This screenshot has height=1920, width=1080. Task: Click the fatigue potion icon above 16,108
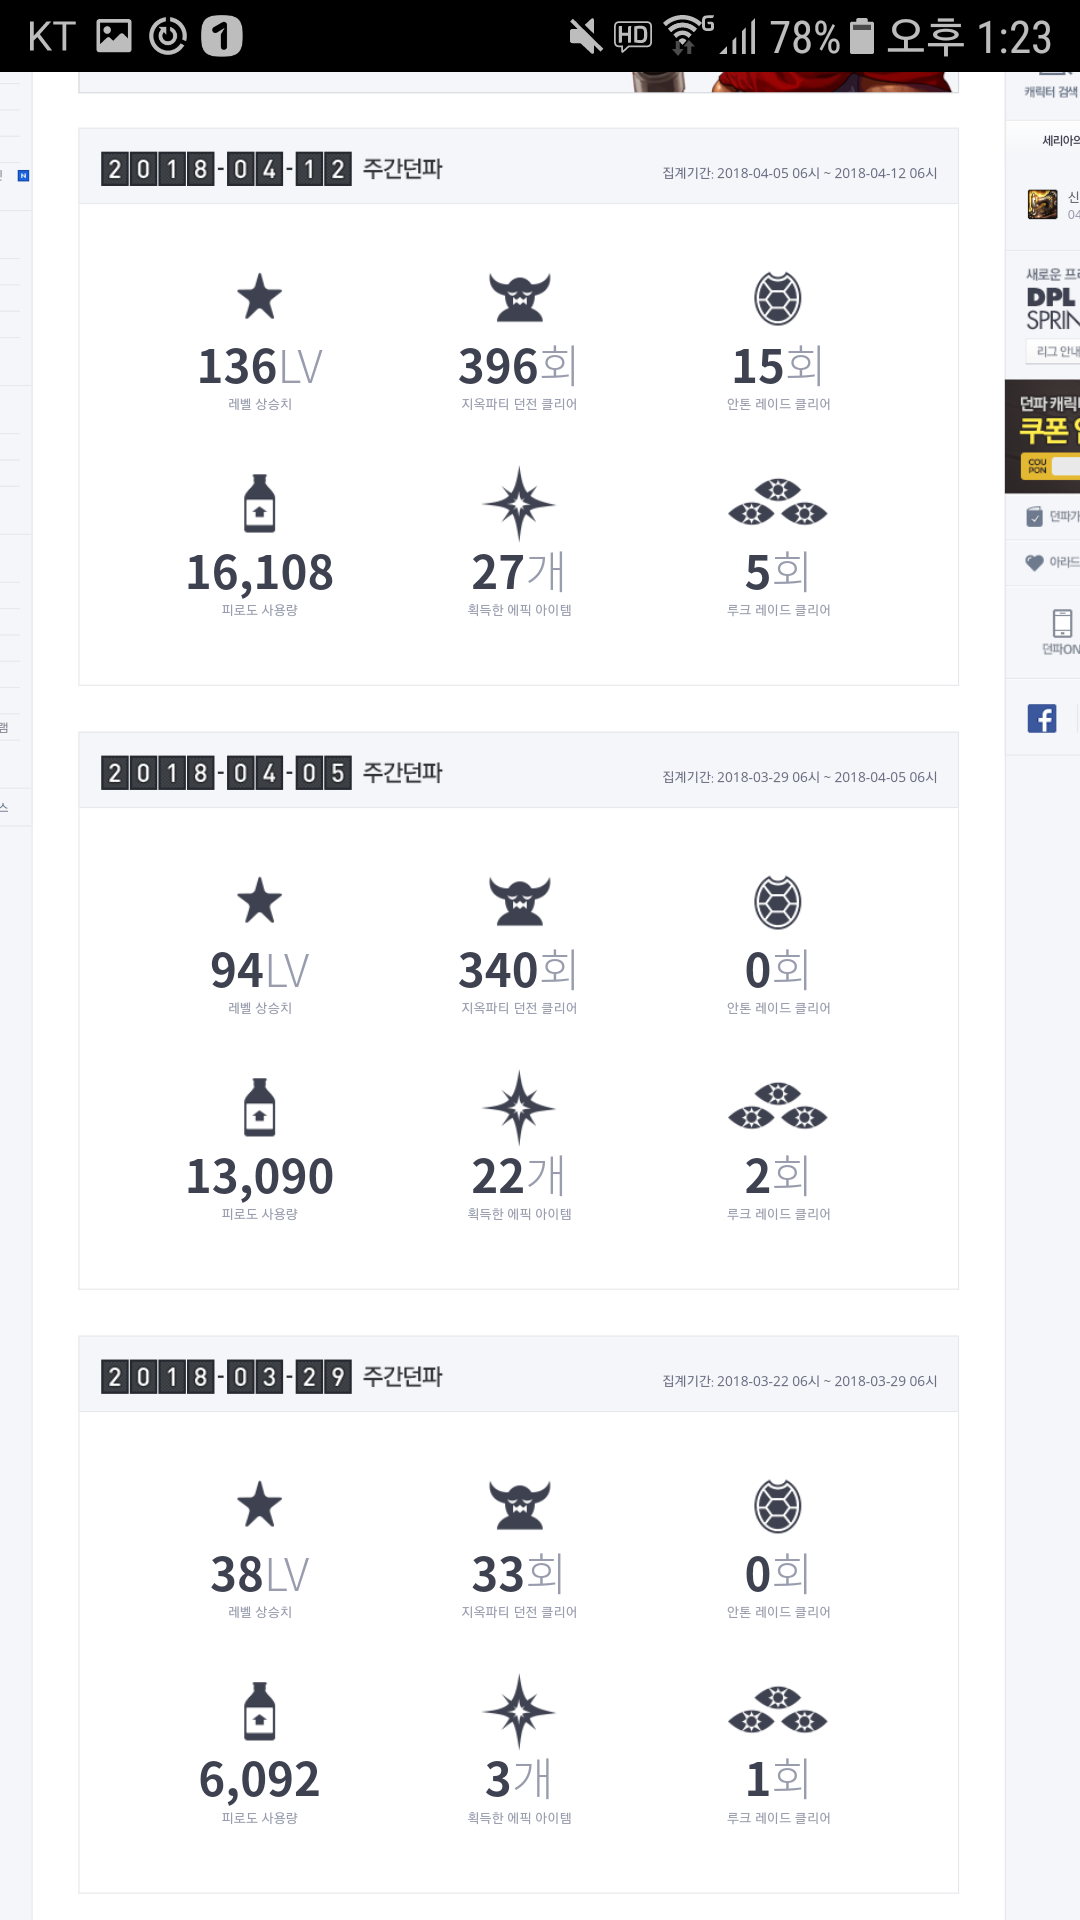260,503
